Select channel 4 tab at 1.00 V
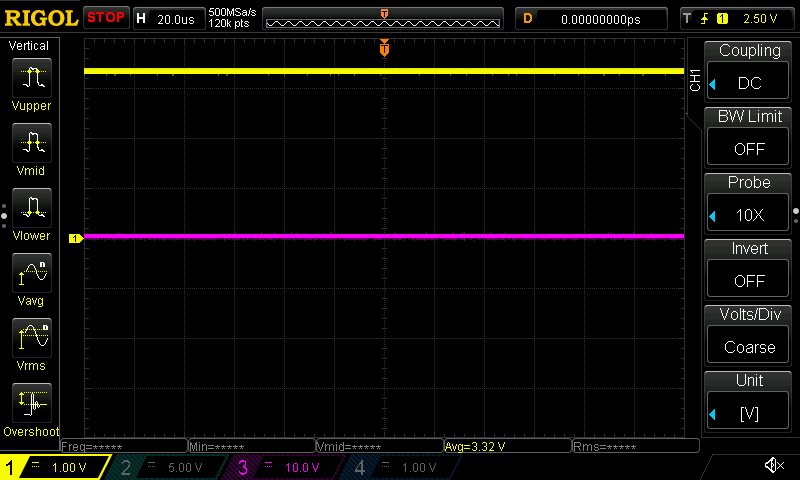This screenshot has height=480, width=800. coord(401,467)
